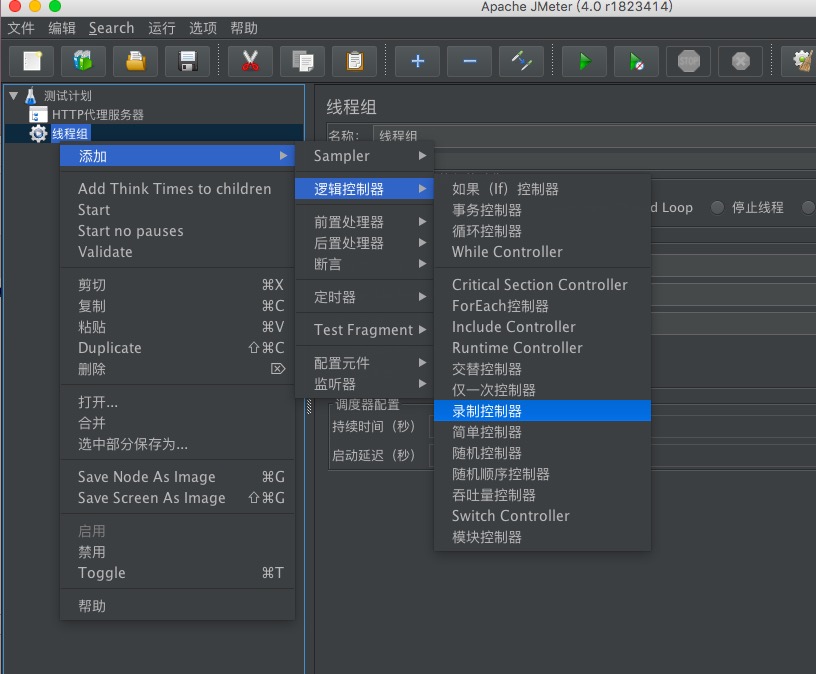Expand the 添加 submenu
The width and height of the screenshot is (816, 674).
coord(177,156)
